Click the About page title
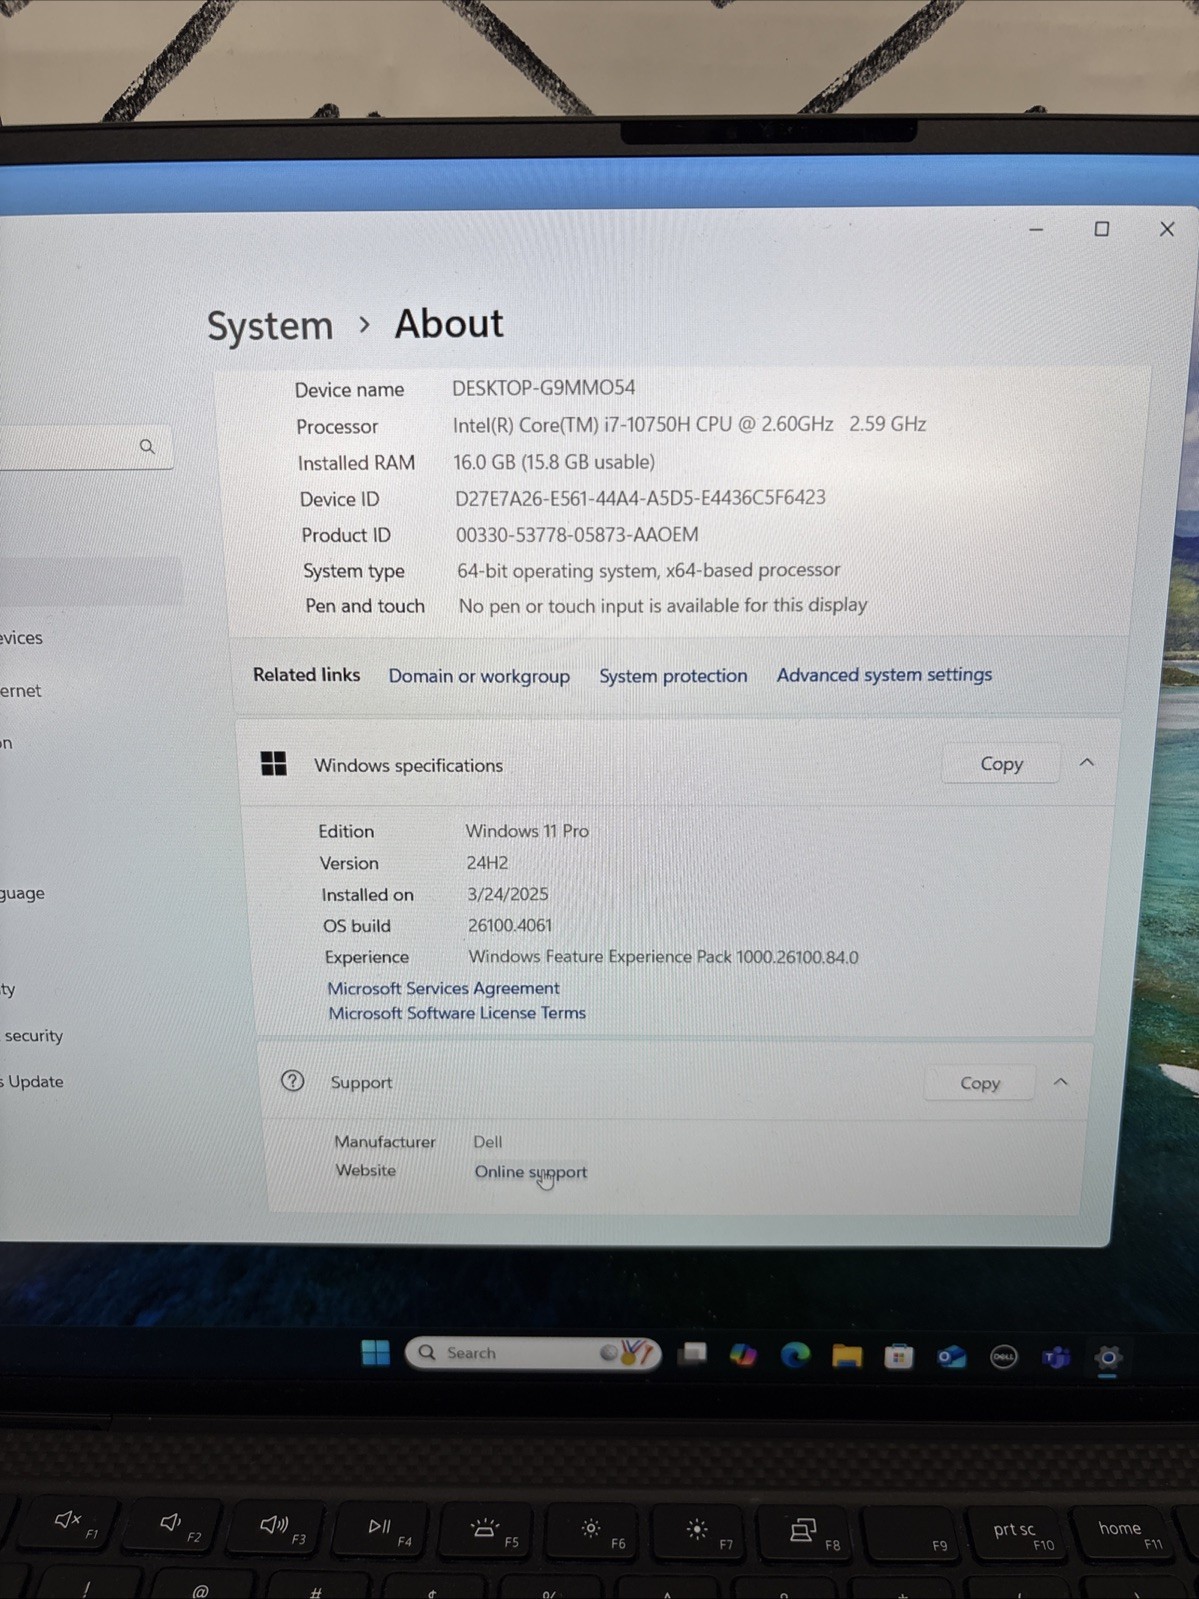Image resolution: width=1199 pixels, height=1599 pixels. point(449,324)
